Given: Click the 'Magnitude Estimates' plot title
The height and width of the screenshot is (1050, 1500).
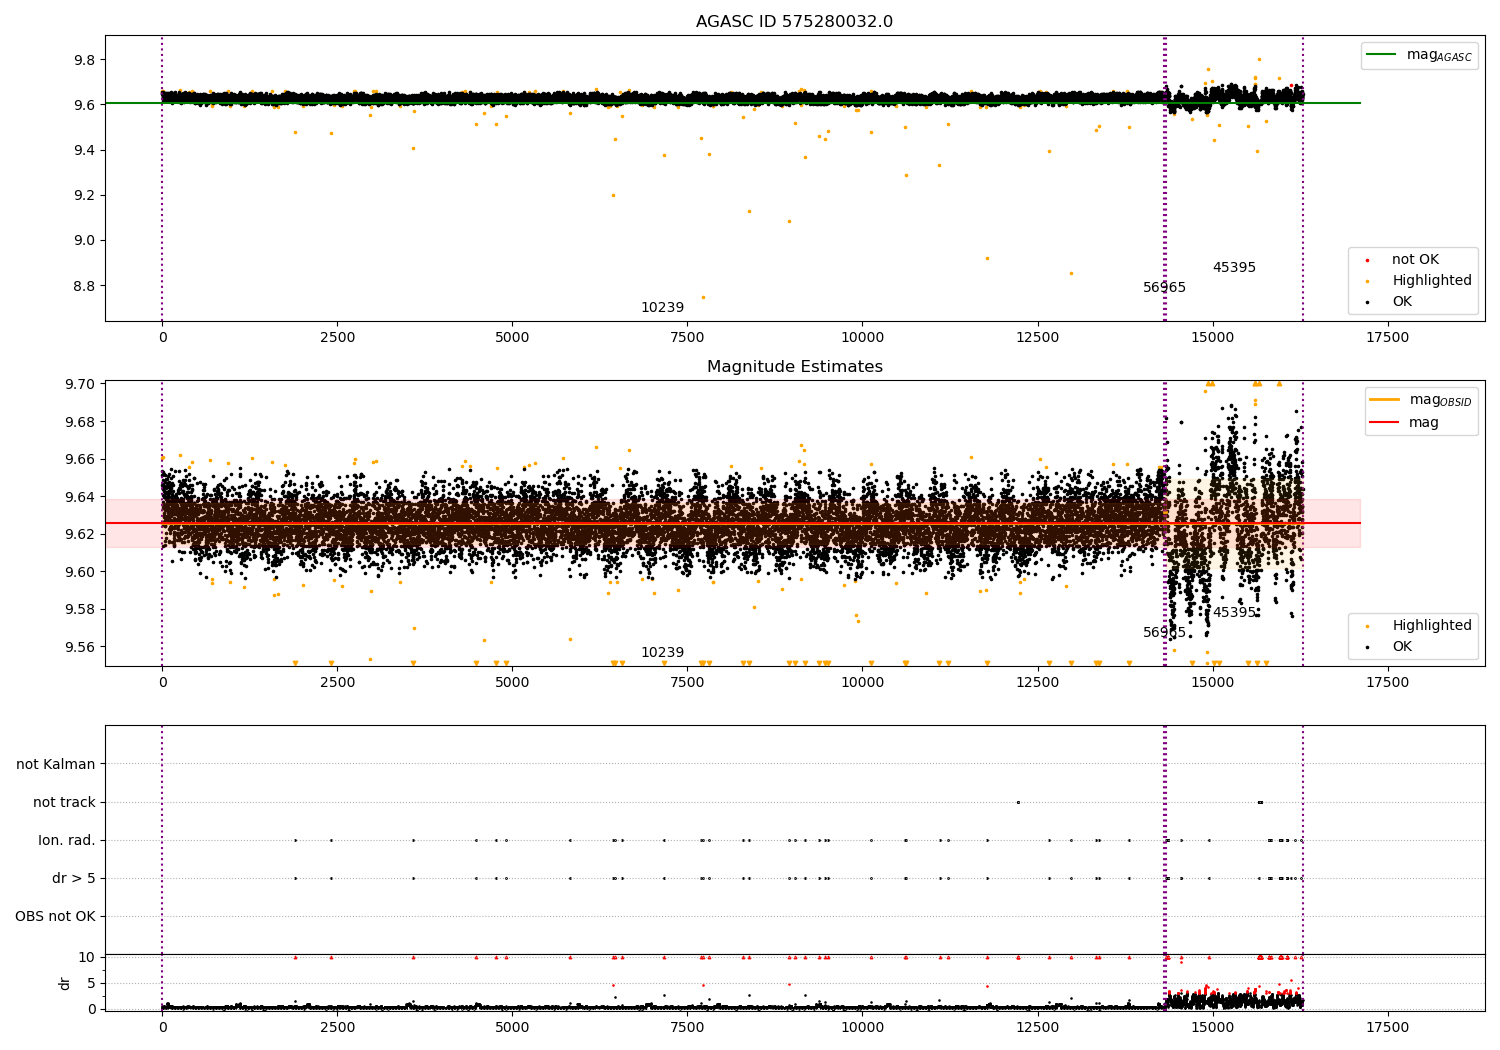Looking at the screenshot, I should (794, 367).
